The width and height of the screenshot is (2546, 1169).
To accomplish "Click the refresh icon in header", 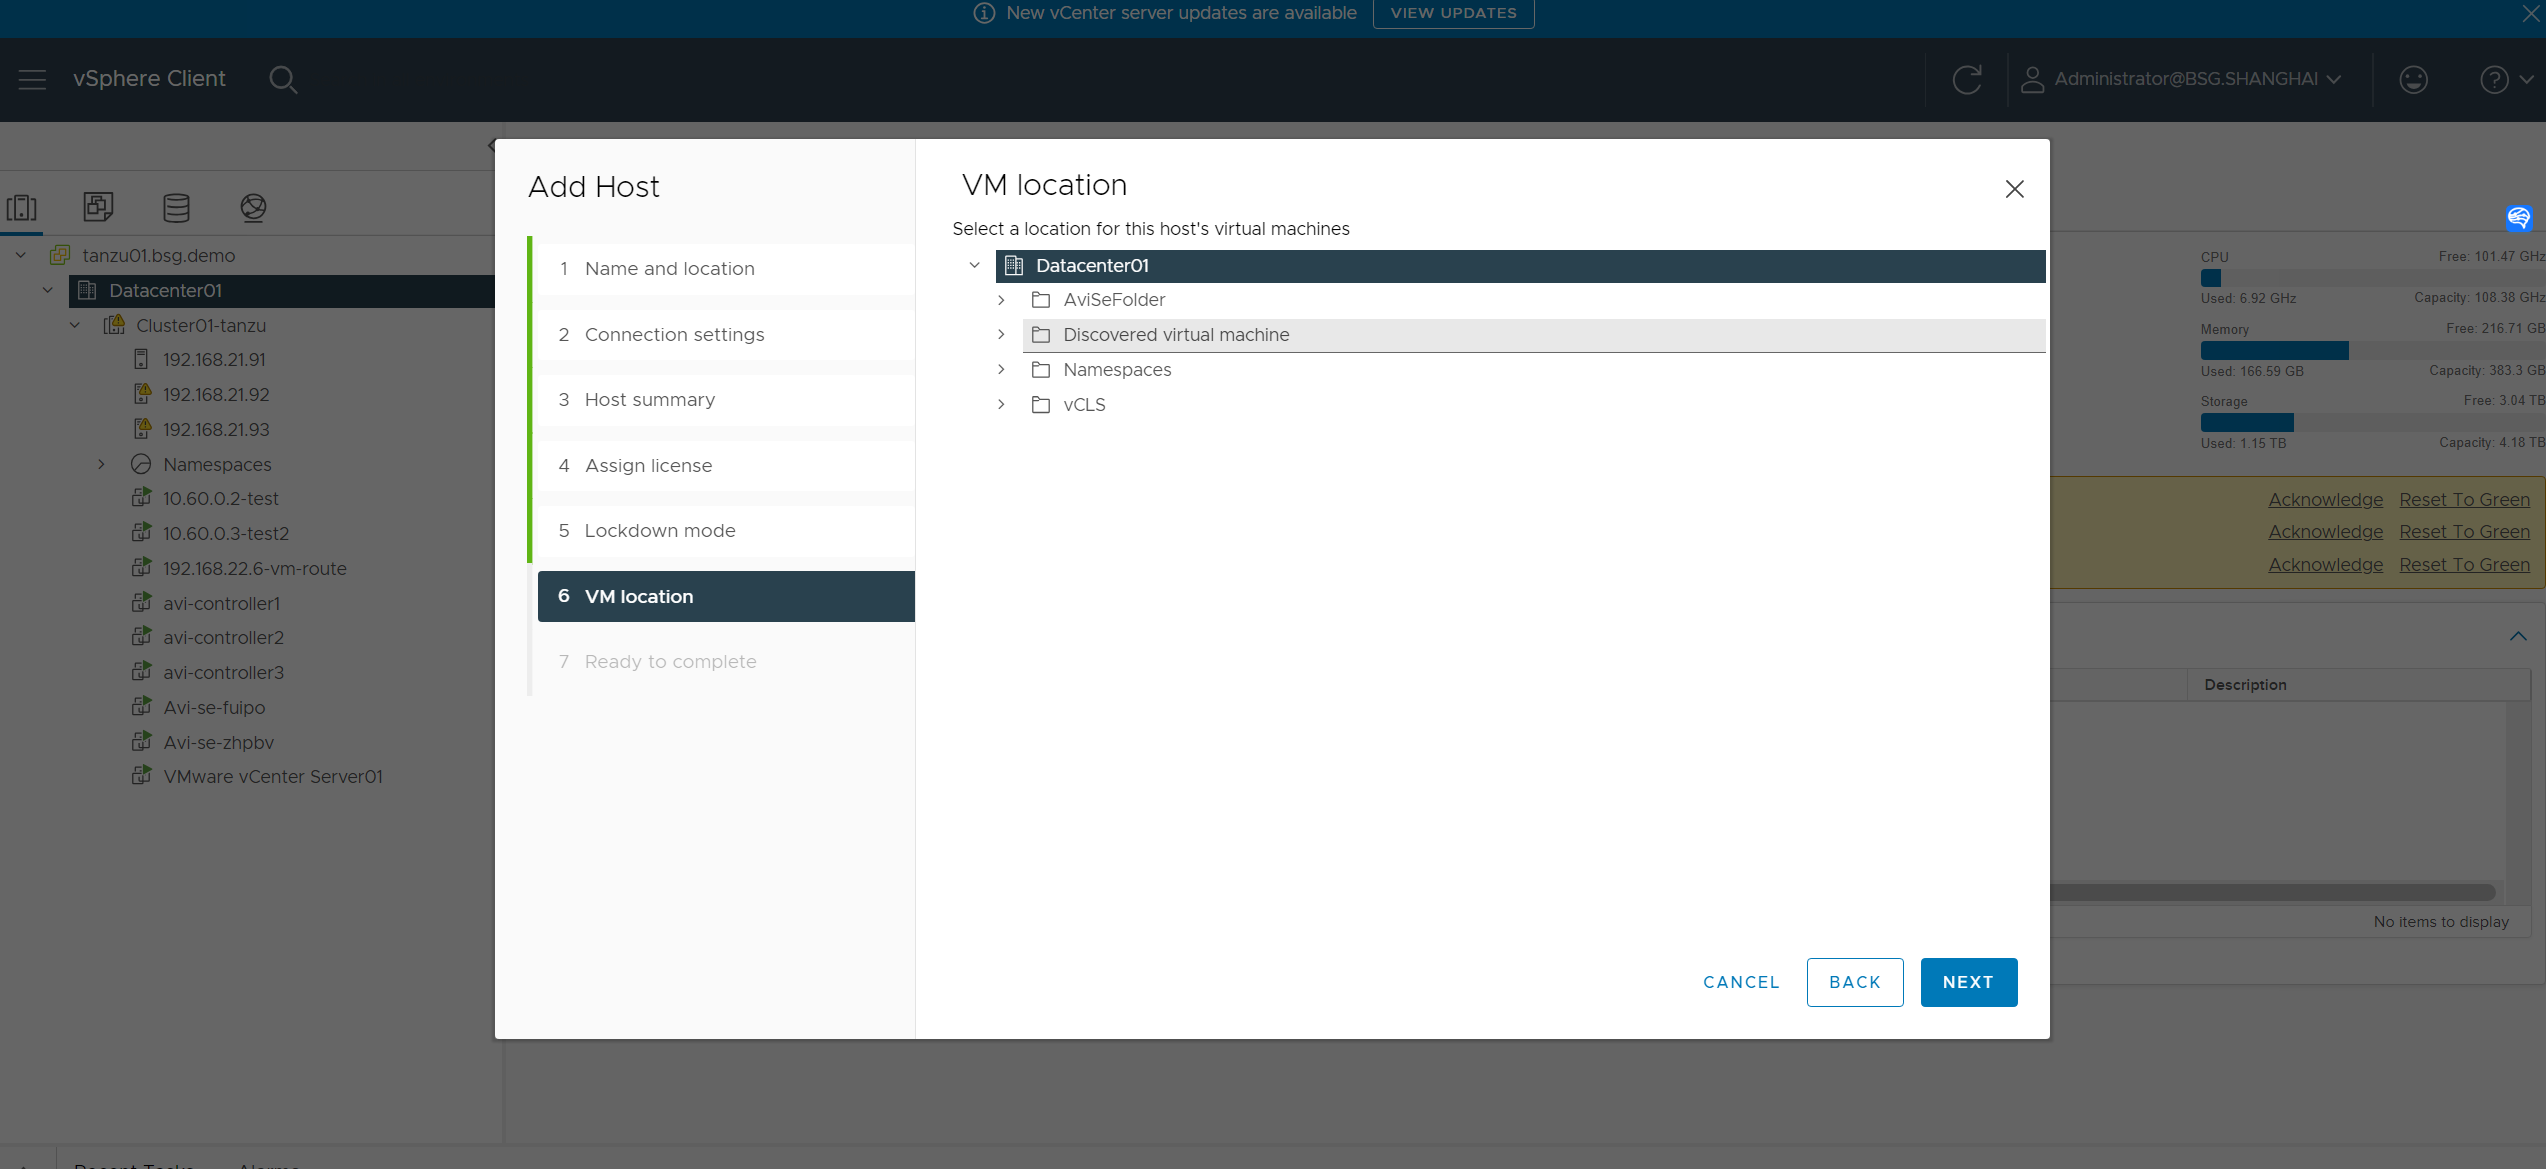I will (x=1966, y=79).
